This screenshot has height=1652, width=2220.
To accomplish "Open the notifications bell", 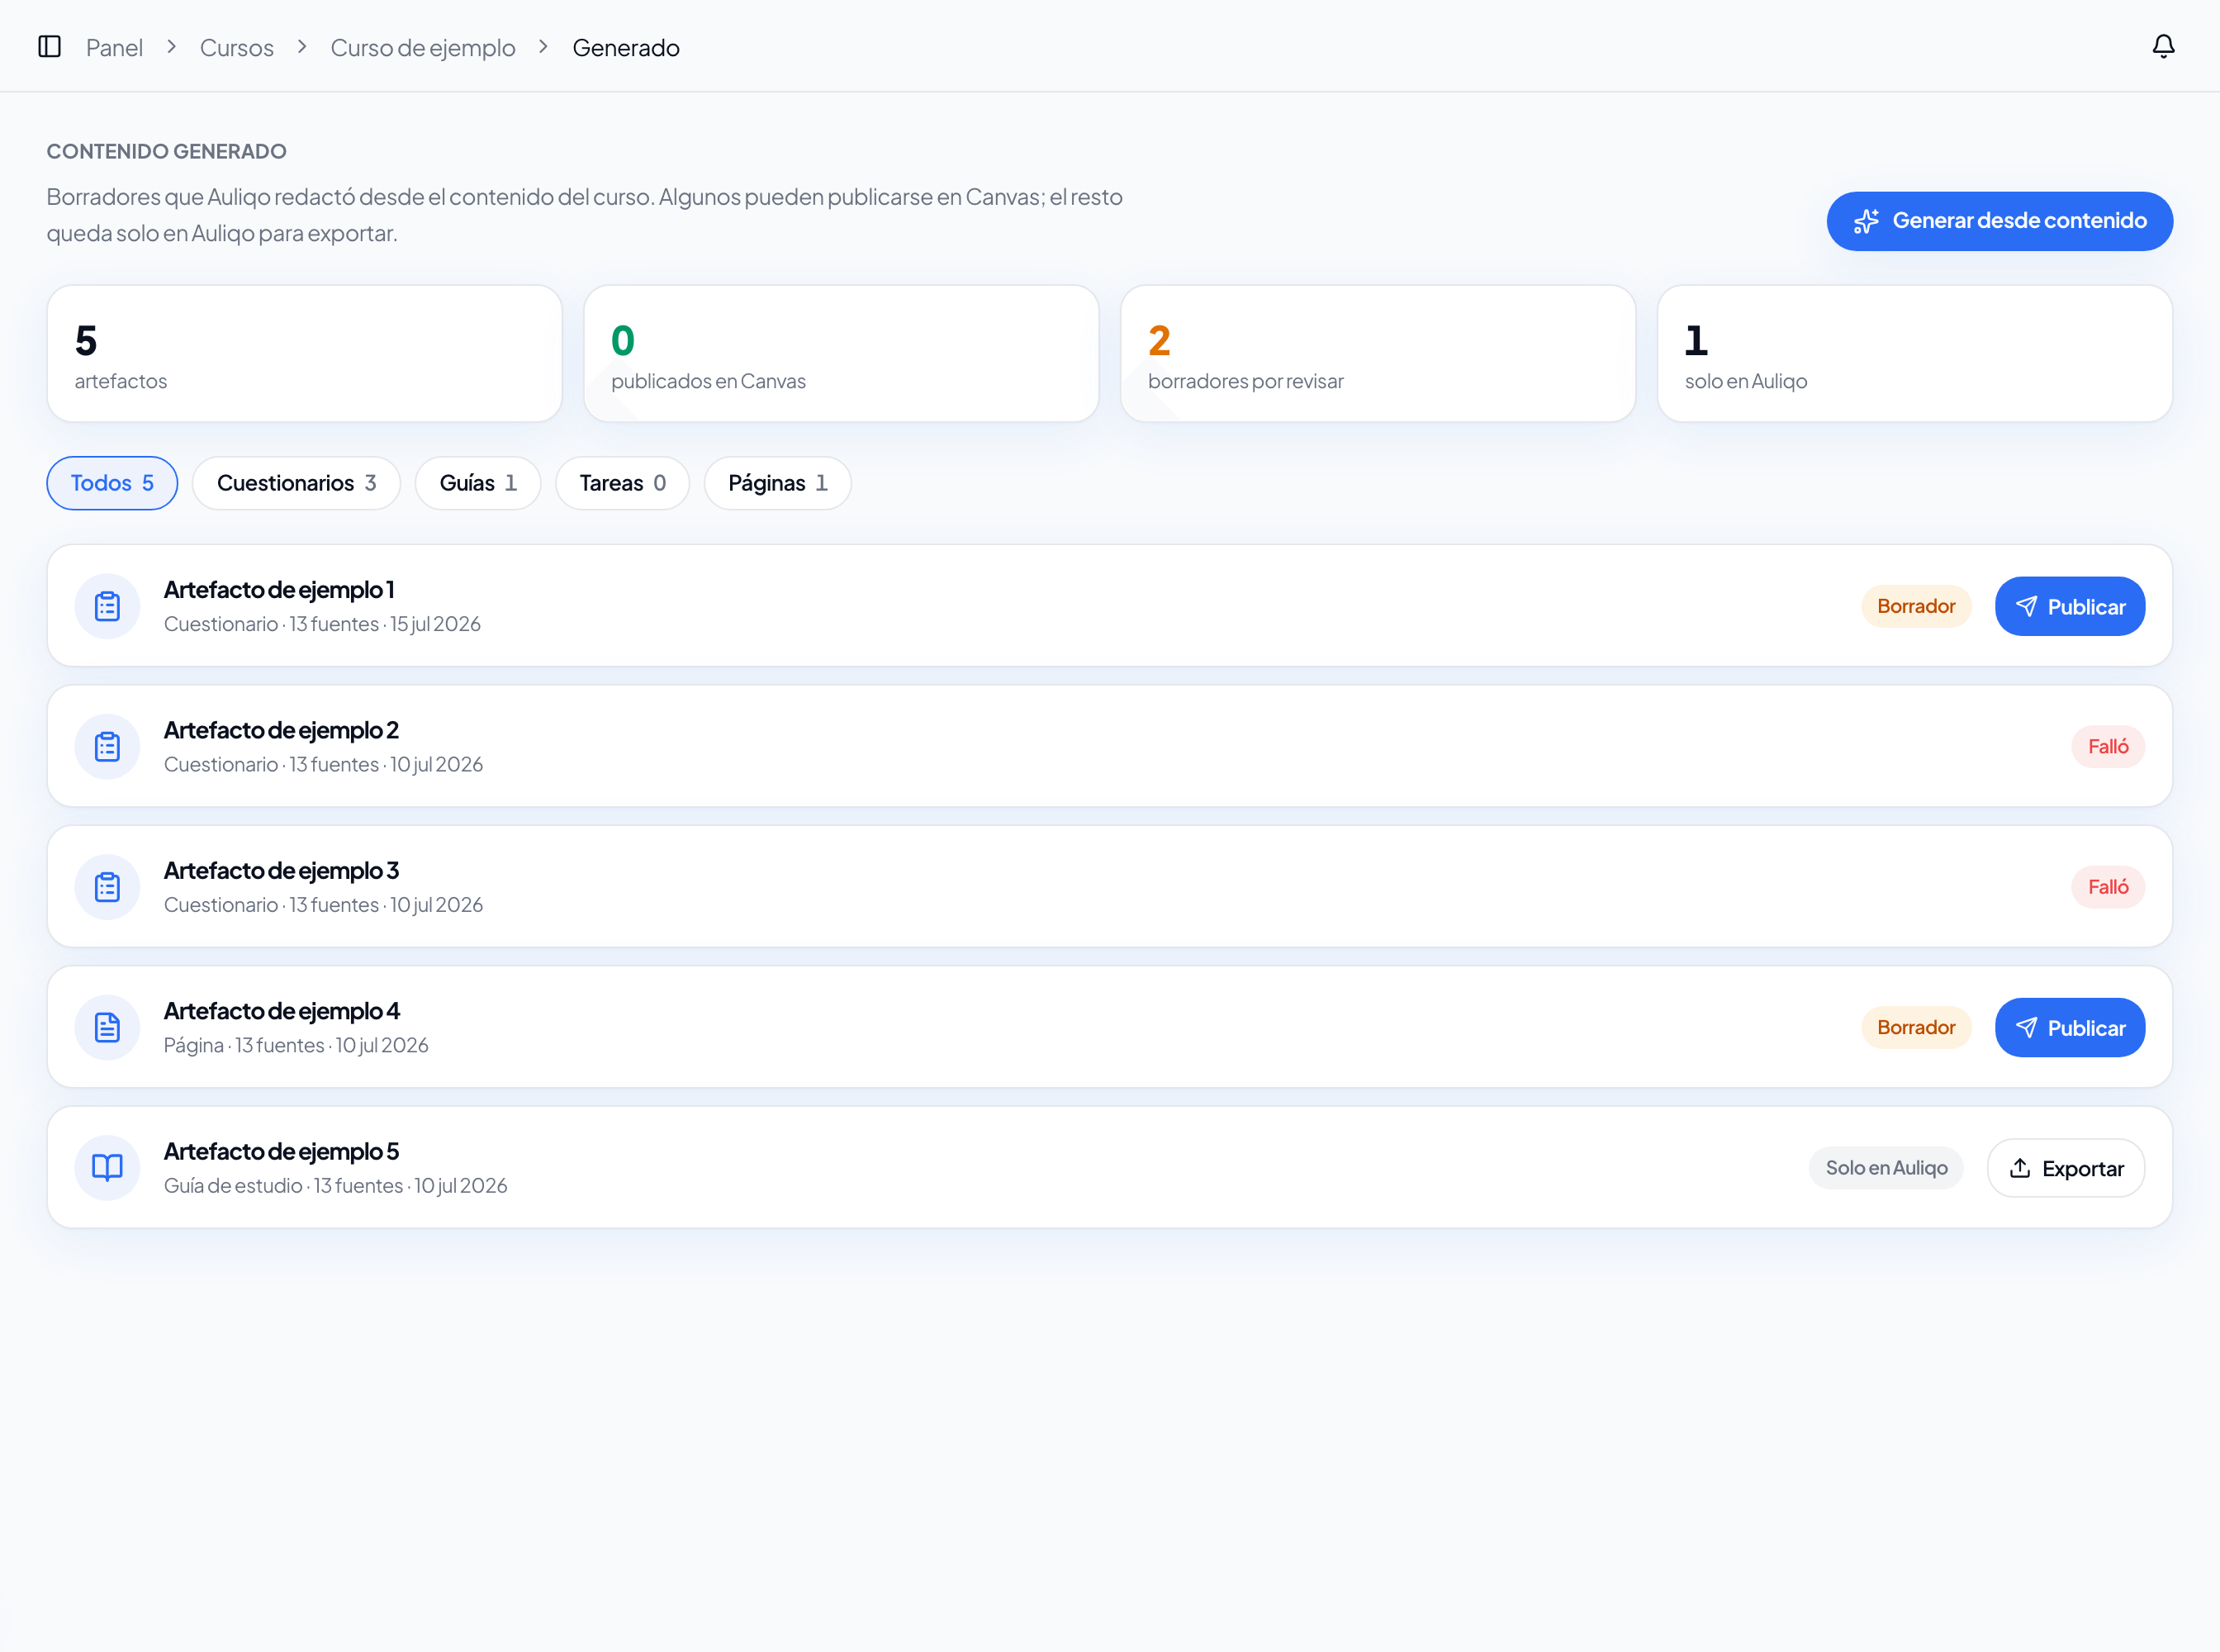I will [2163, 47].
